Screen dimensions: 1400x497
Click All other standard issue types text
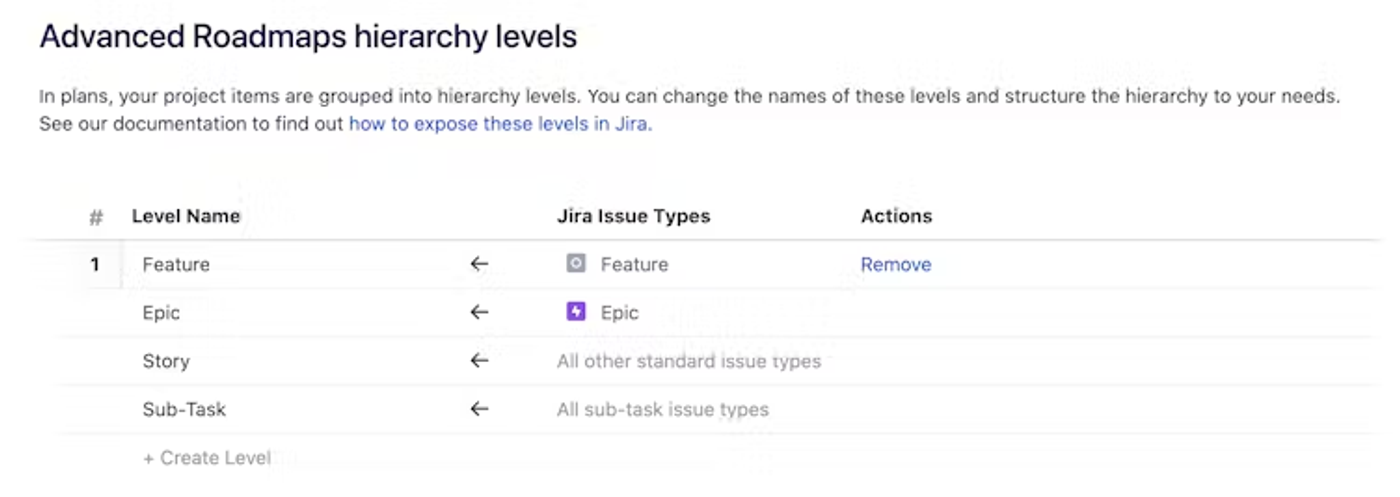[688, 361]
